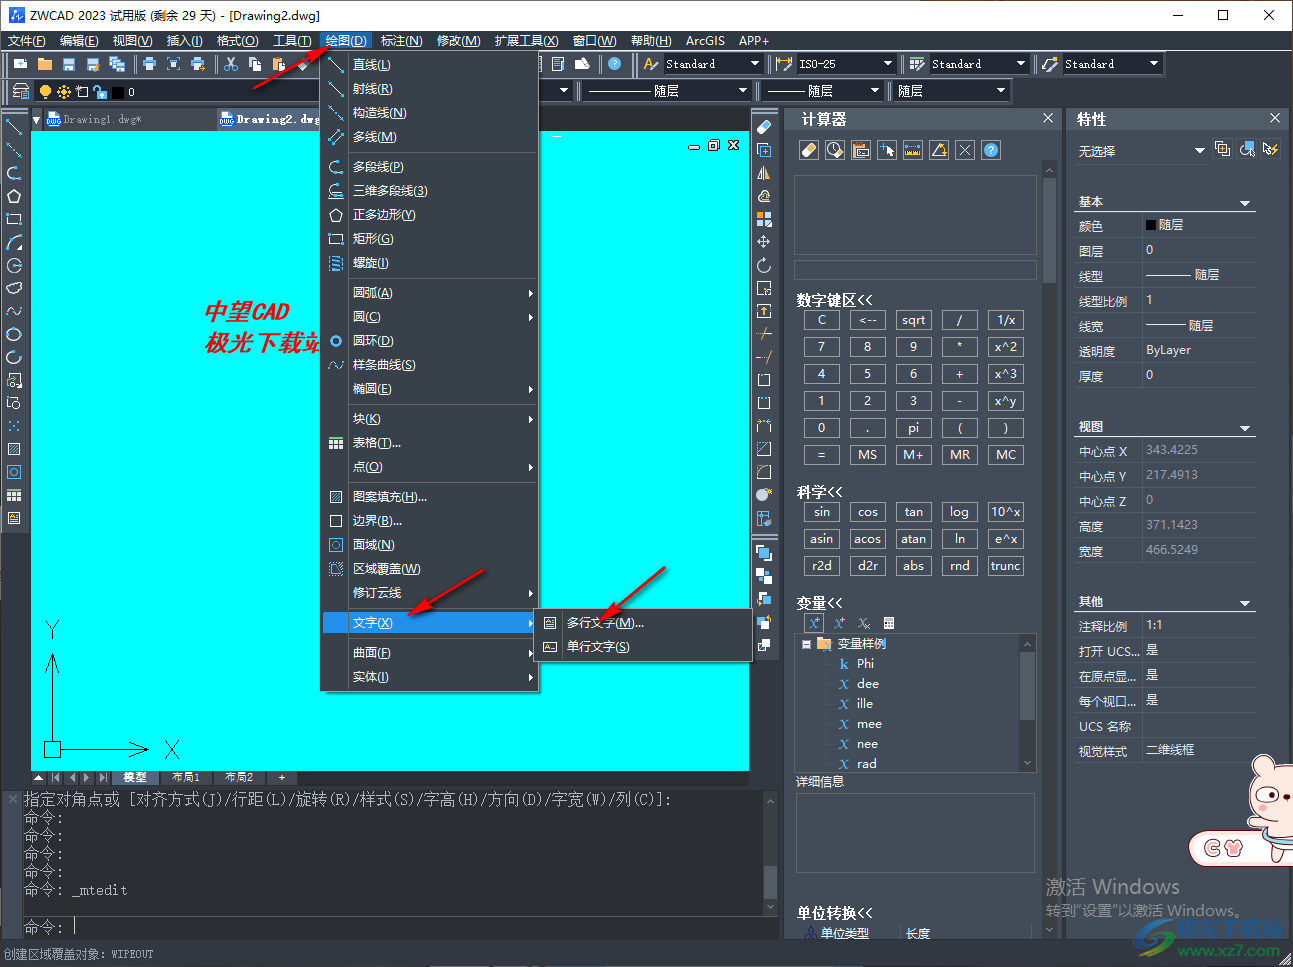1293x967 pixels.
Task: Select the Rotate tool in modify toolbar
Action: pos(764,266)
